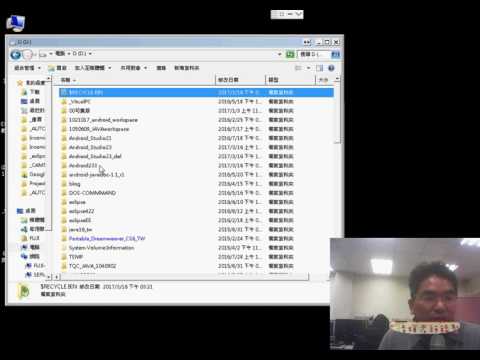The height and width of the screenshot is (360, 480).
Task: Select the blog folder name
Action: 74,184
